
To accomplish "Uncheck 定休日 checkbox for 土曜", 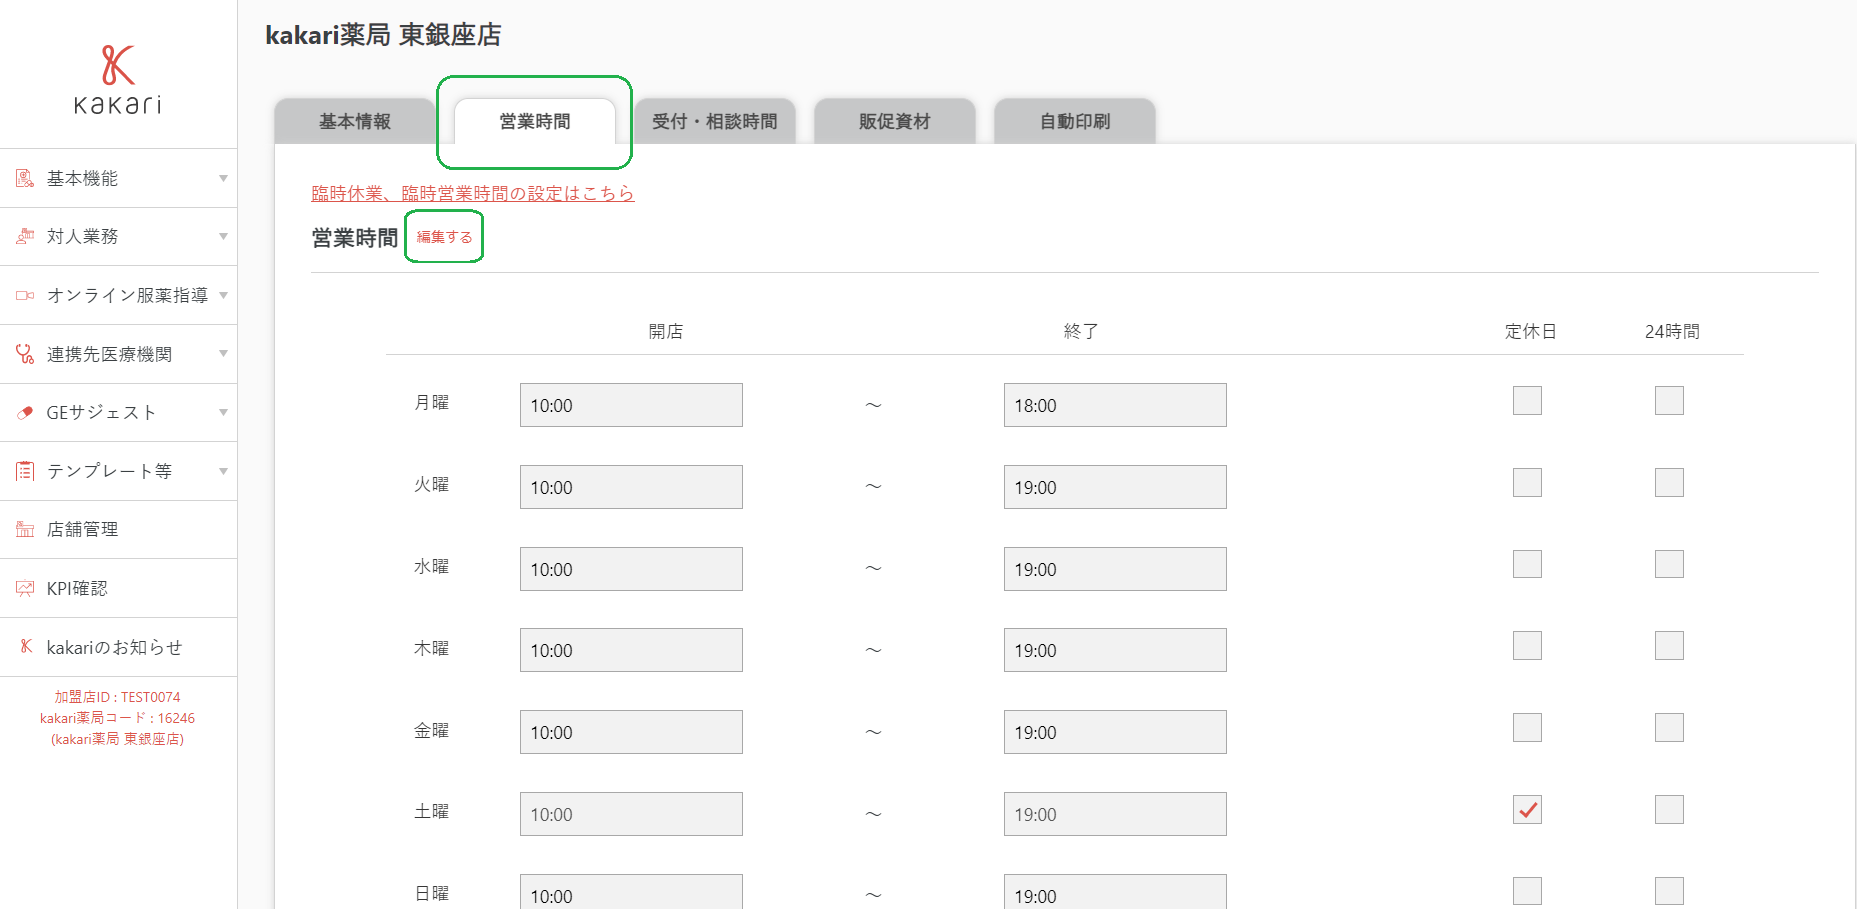I will 1527,809.
